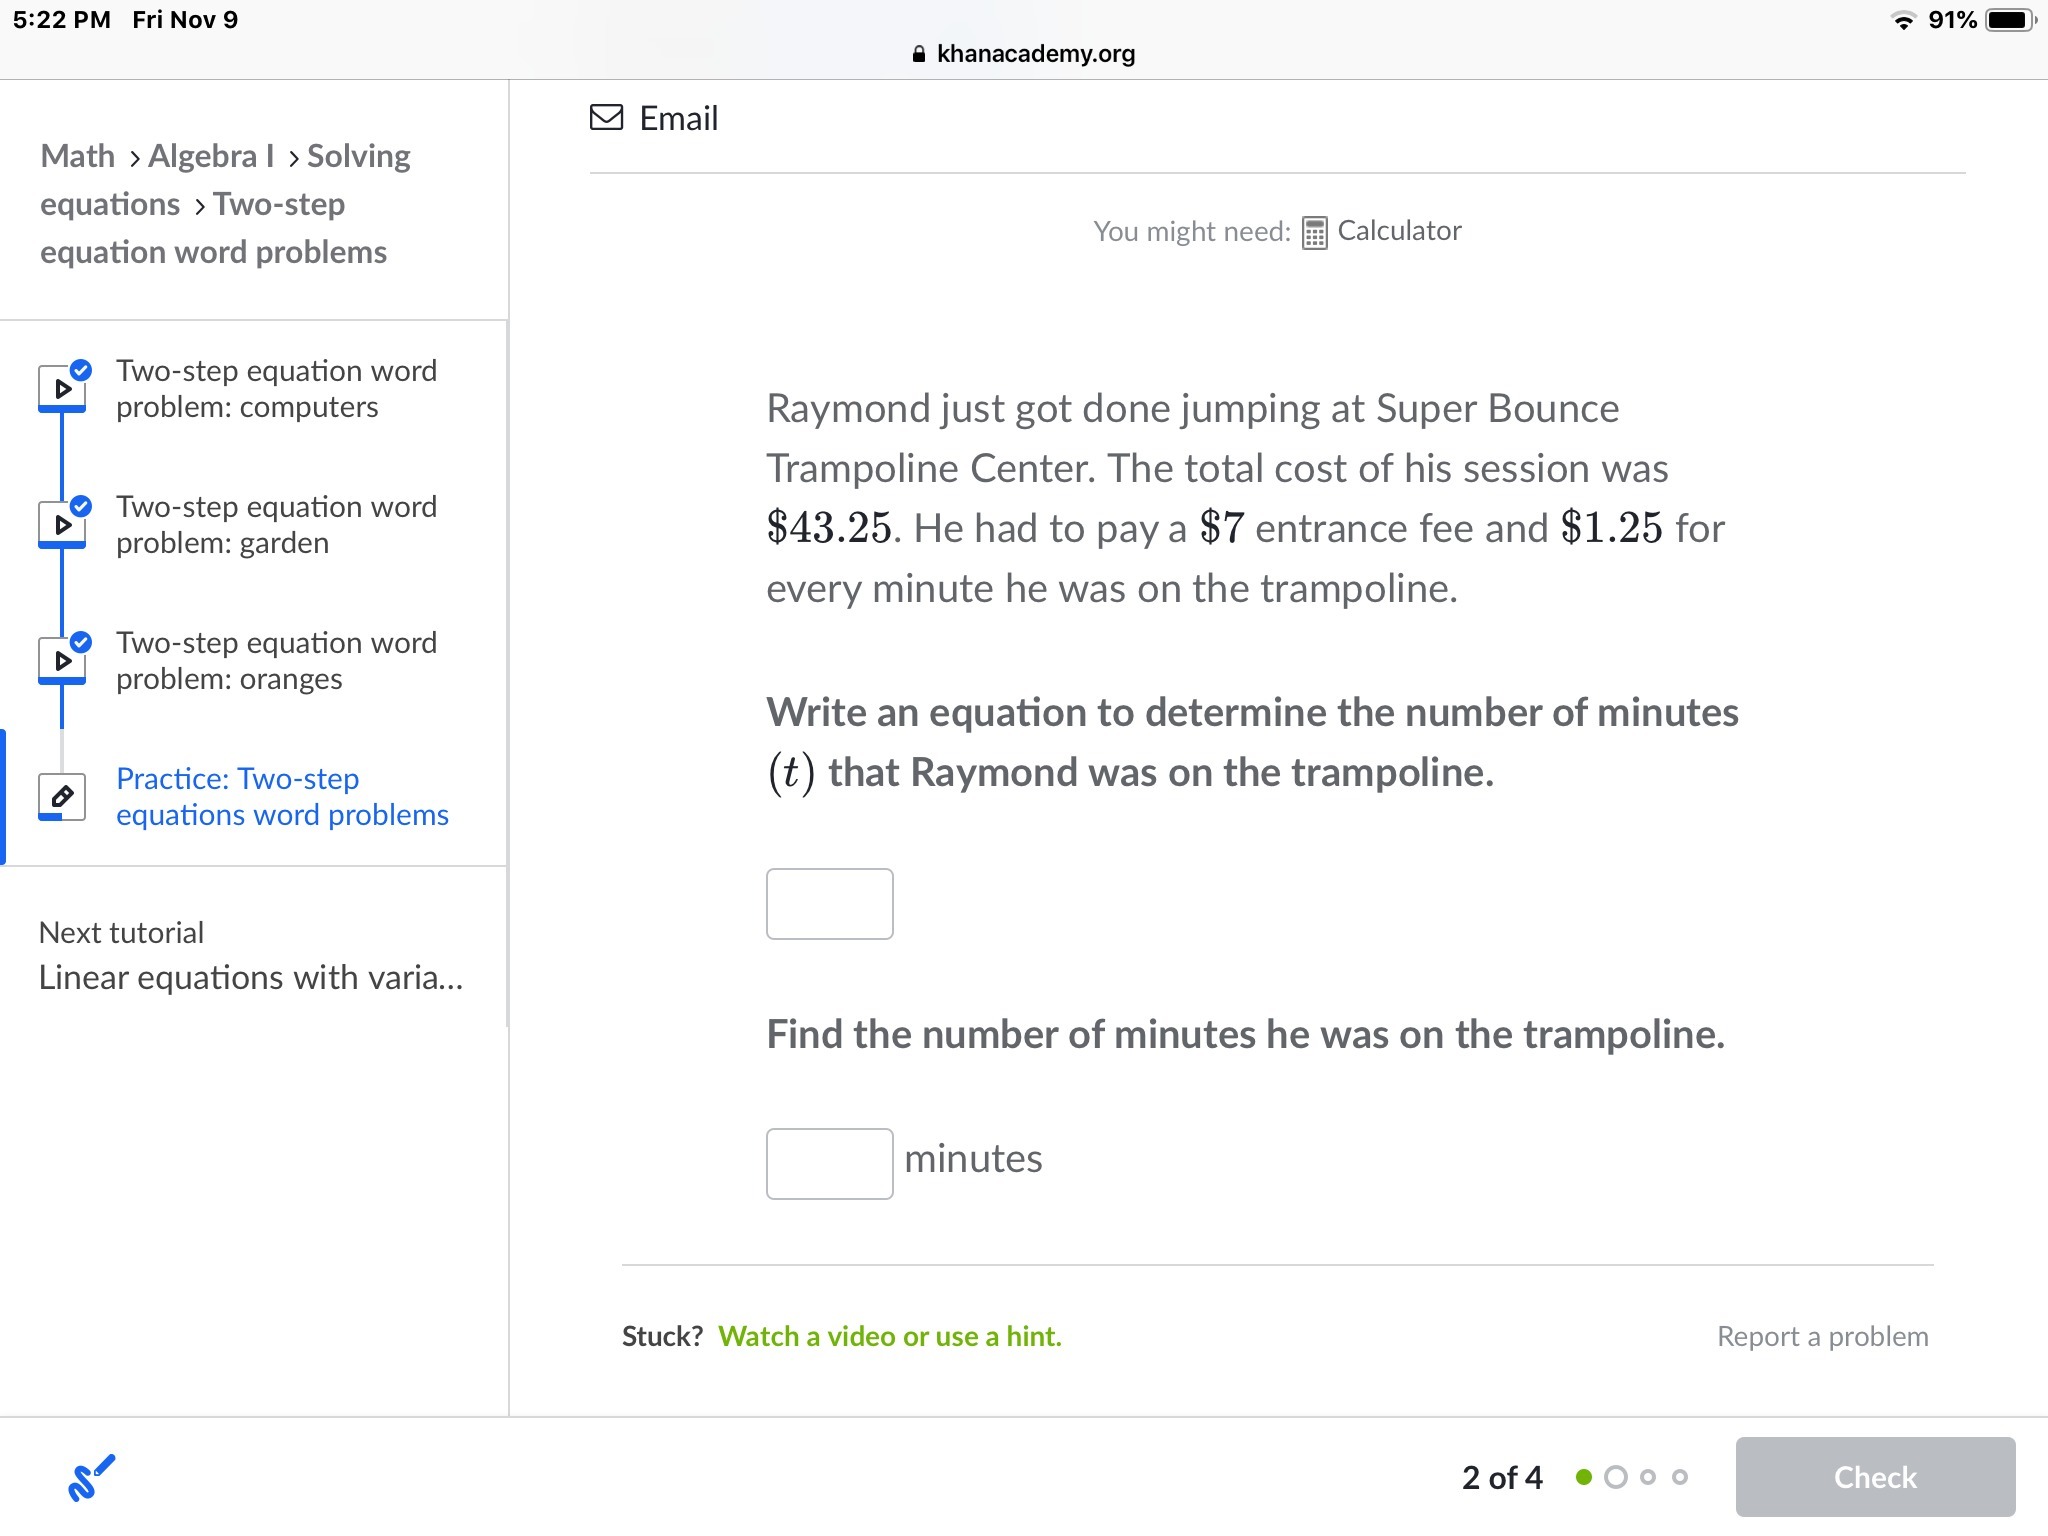Open Practice: Two-step equations word problems
Screen dimensions: 2048x1536
coord(282,797)
